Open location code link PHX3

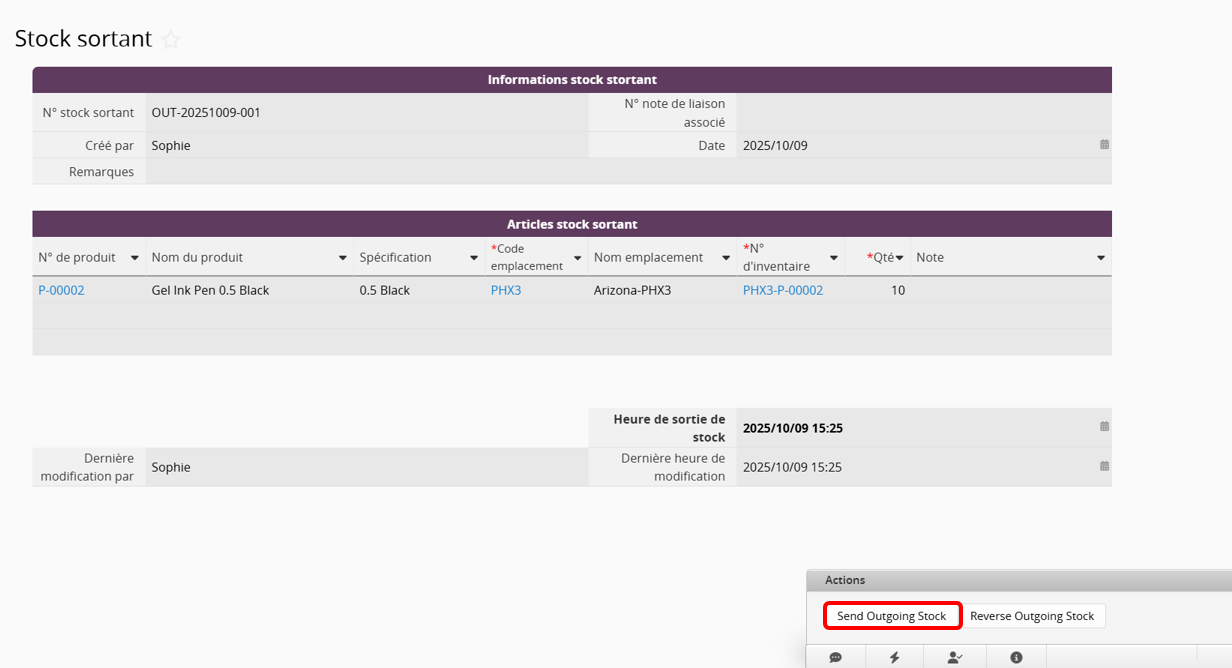pos(505,290)
